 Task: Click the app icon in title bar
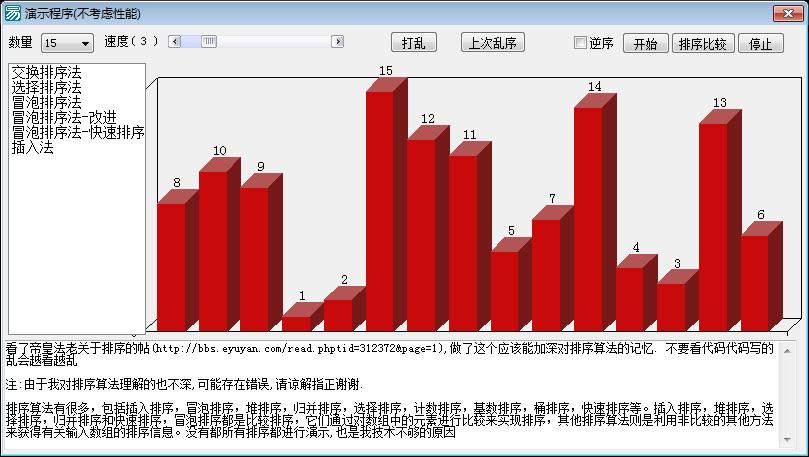(13, 13)
